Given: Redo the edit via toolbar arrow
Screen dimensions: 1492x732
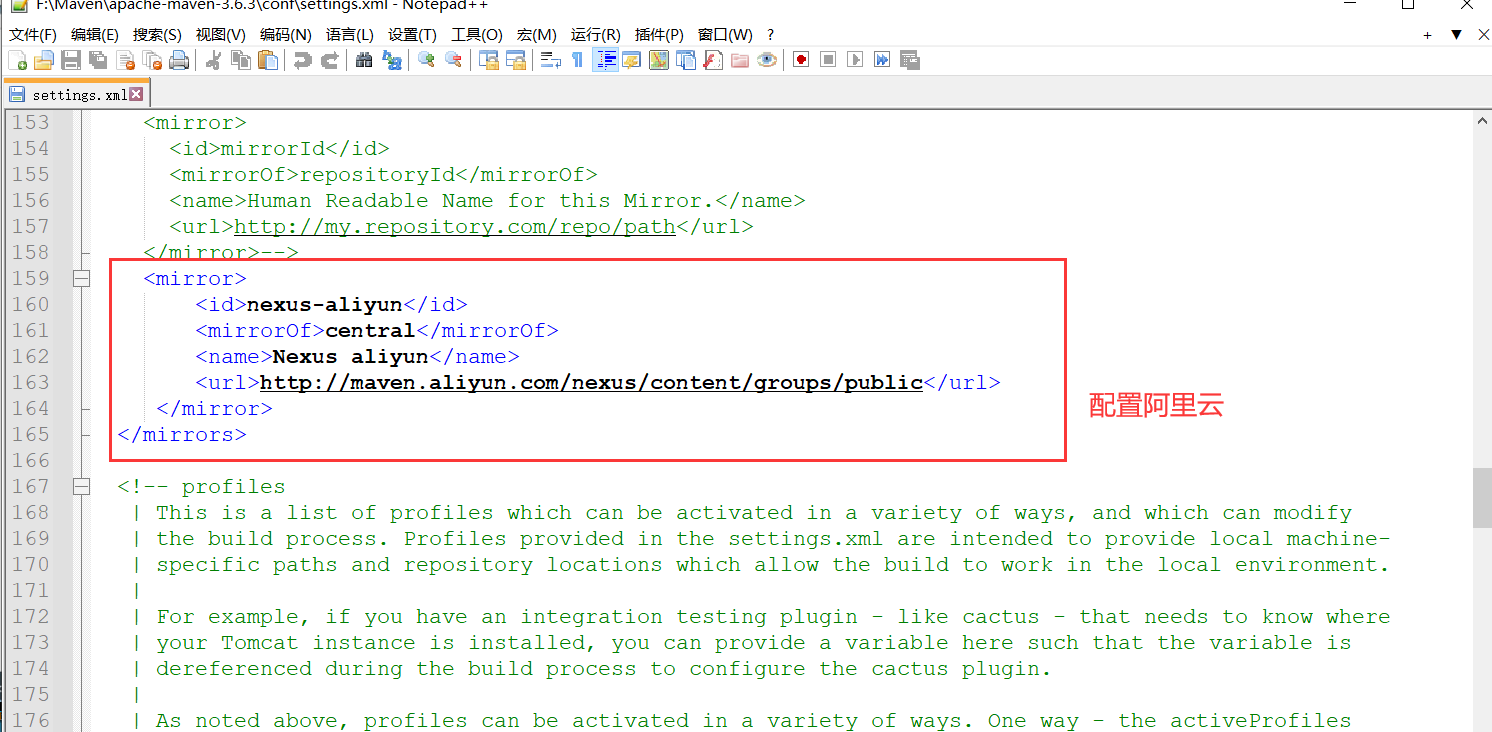Looking at the screenshot, I should [x=329, y=61].
